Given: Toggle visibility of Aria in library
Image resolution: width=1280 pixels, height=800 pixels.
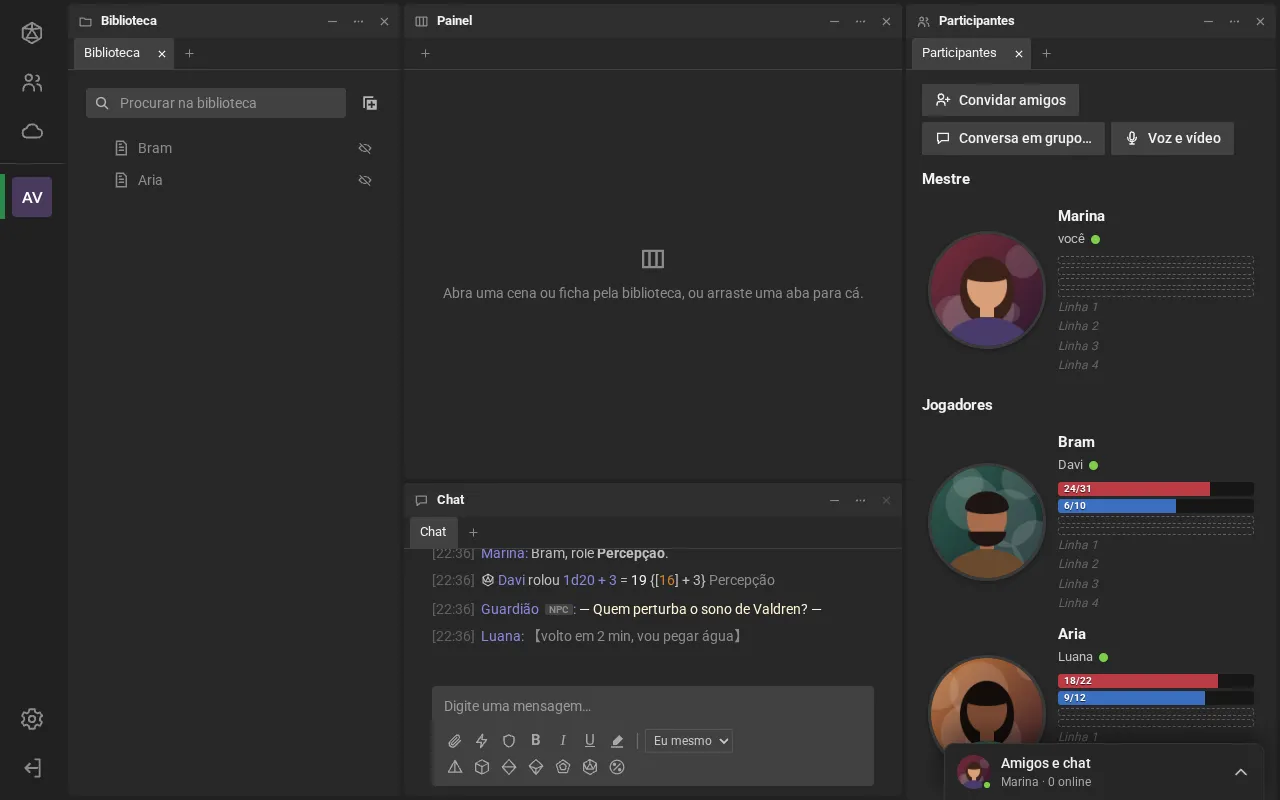Looking at the screenshot, I should click(365, 180).
